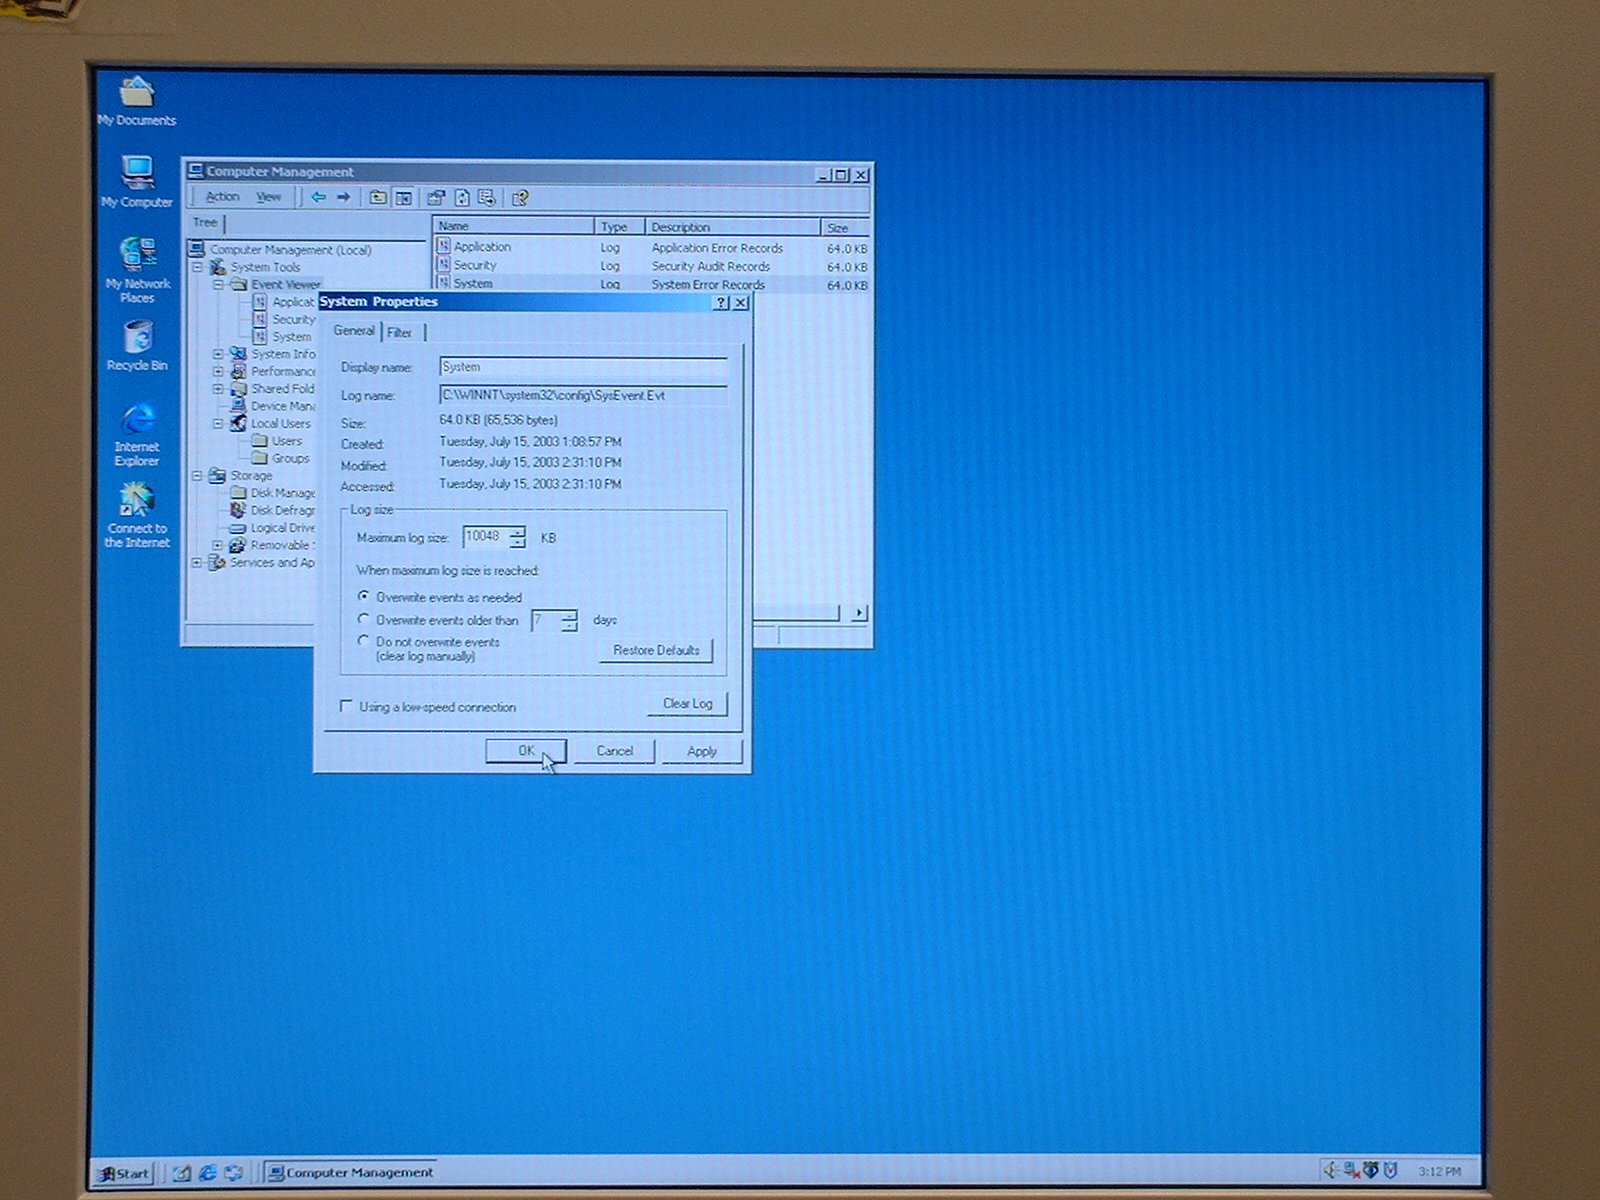Switch to the Filter tab
The height and width of the screenshot is (1200, 1600).
(400, 332)
